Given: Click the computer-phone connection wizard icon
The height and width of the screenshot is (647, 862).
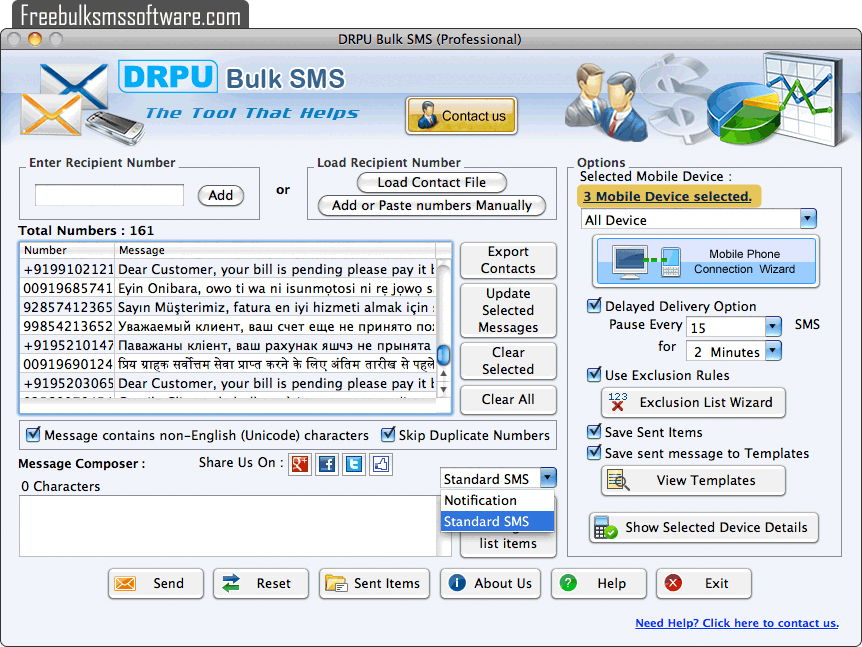Looking at the screenshot, I should 647,261.
